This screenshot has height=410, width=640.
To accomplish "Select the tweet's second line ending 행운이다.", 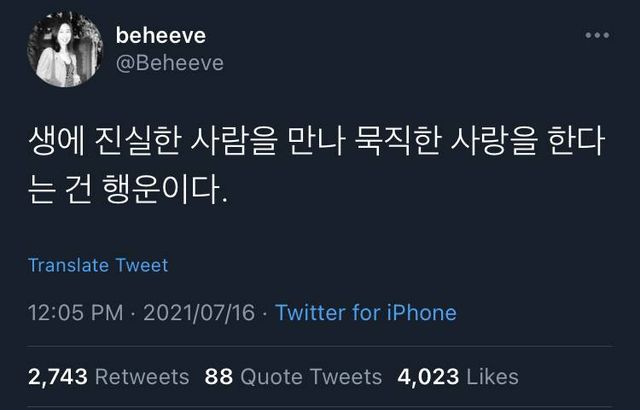I will click(x=127, y=190).
